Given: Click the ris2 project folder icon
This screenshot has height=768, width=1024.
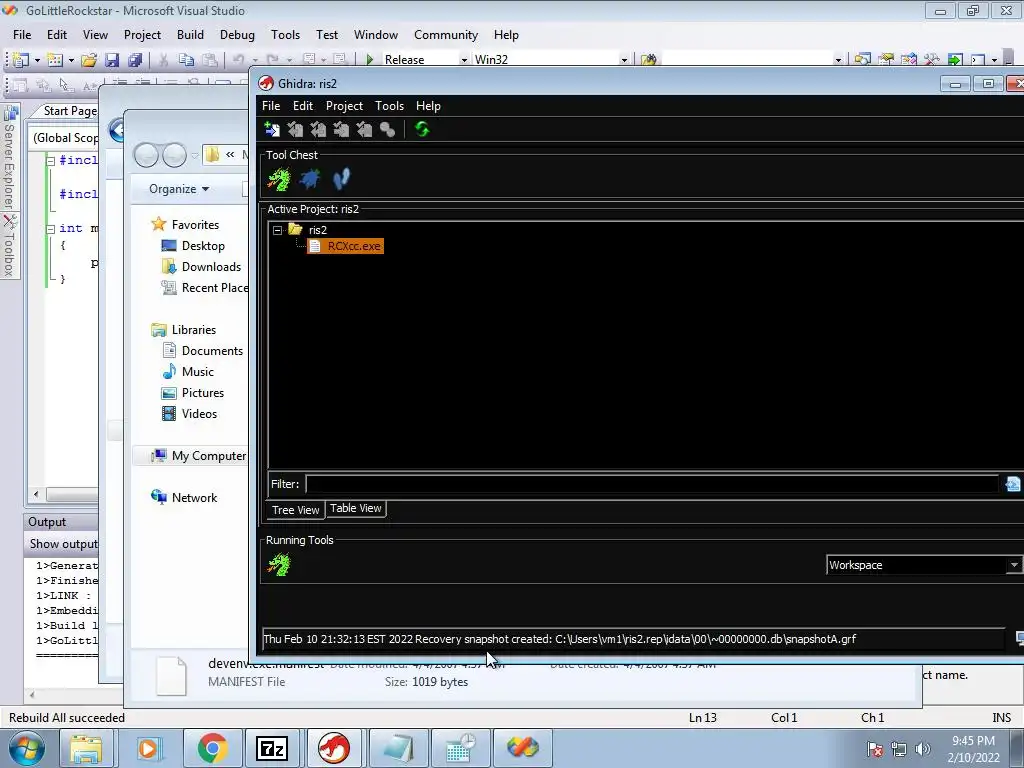Looking at the screenshot, I should [295, 229].
